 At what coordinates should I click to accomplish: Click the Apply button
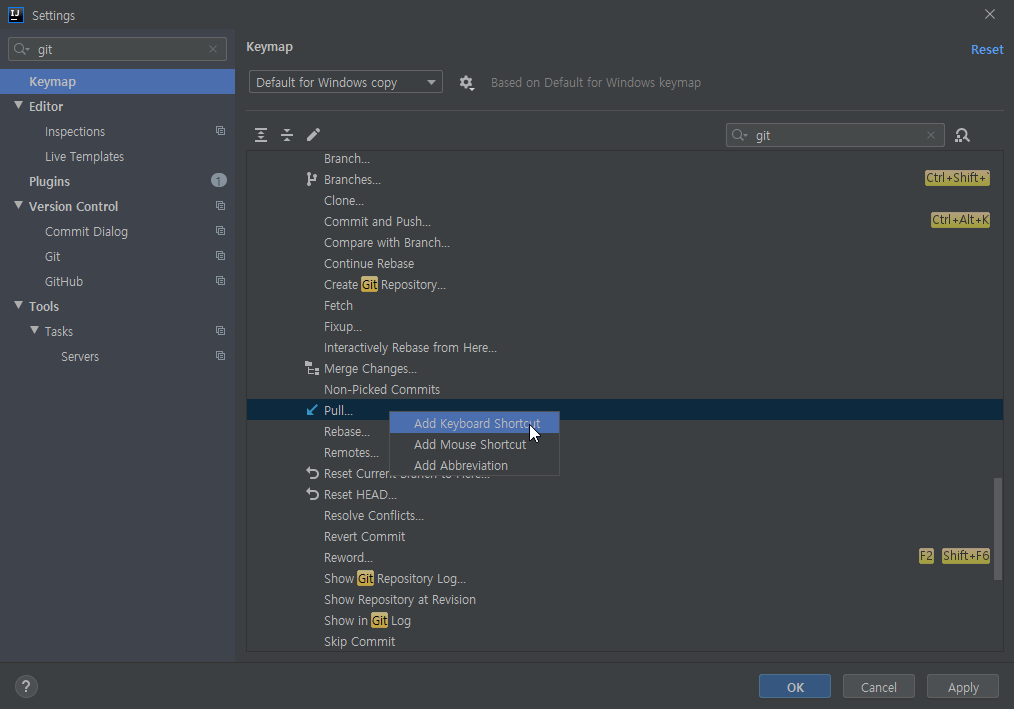coord(962,687)
